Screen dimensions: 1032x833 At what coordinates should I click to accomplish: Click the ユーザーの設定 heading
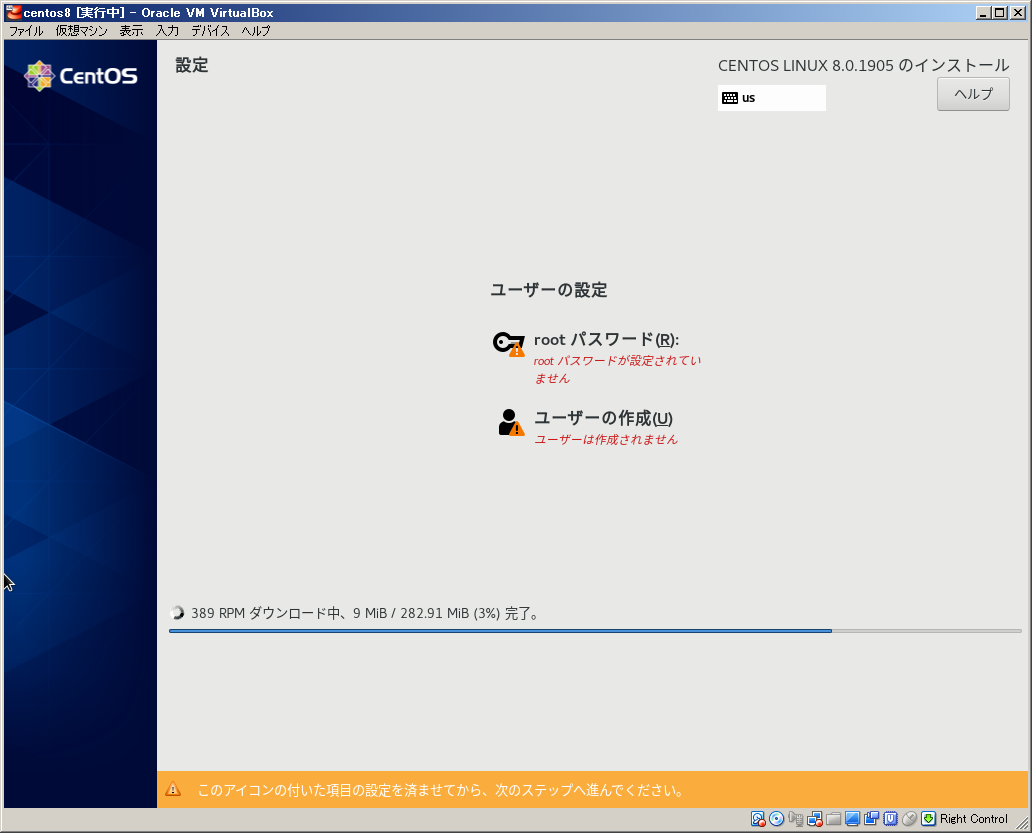click(x=549, y=290)
